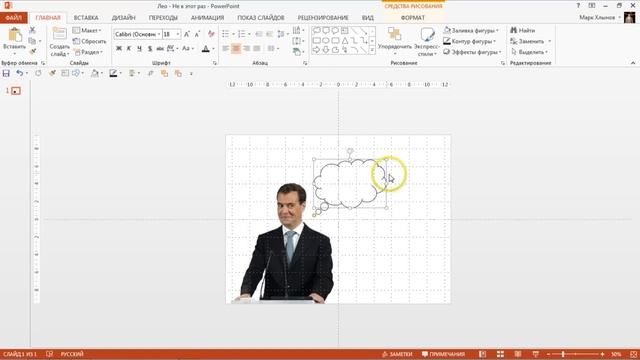Screen dimensions: 640x360
Task: Open Контур фигуры (Shape Outline) menu
Action: pyautogui.click(x=470, y=41)
